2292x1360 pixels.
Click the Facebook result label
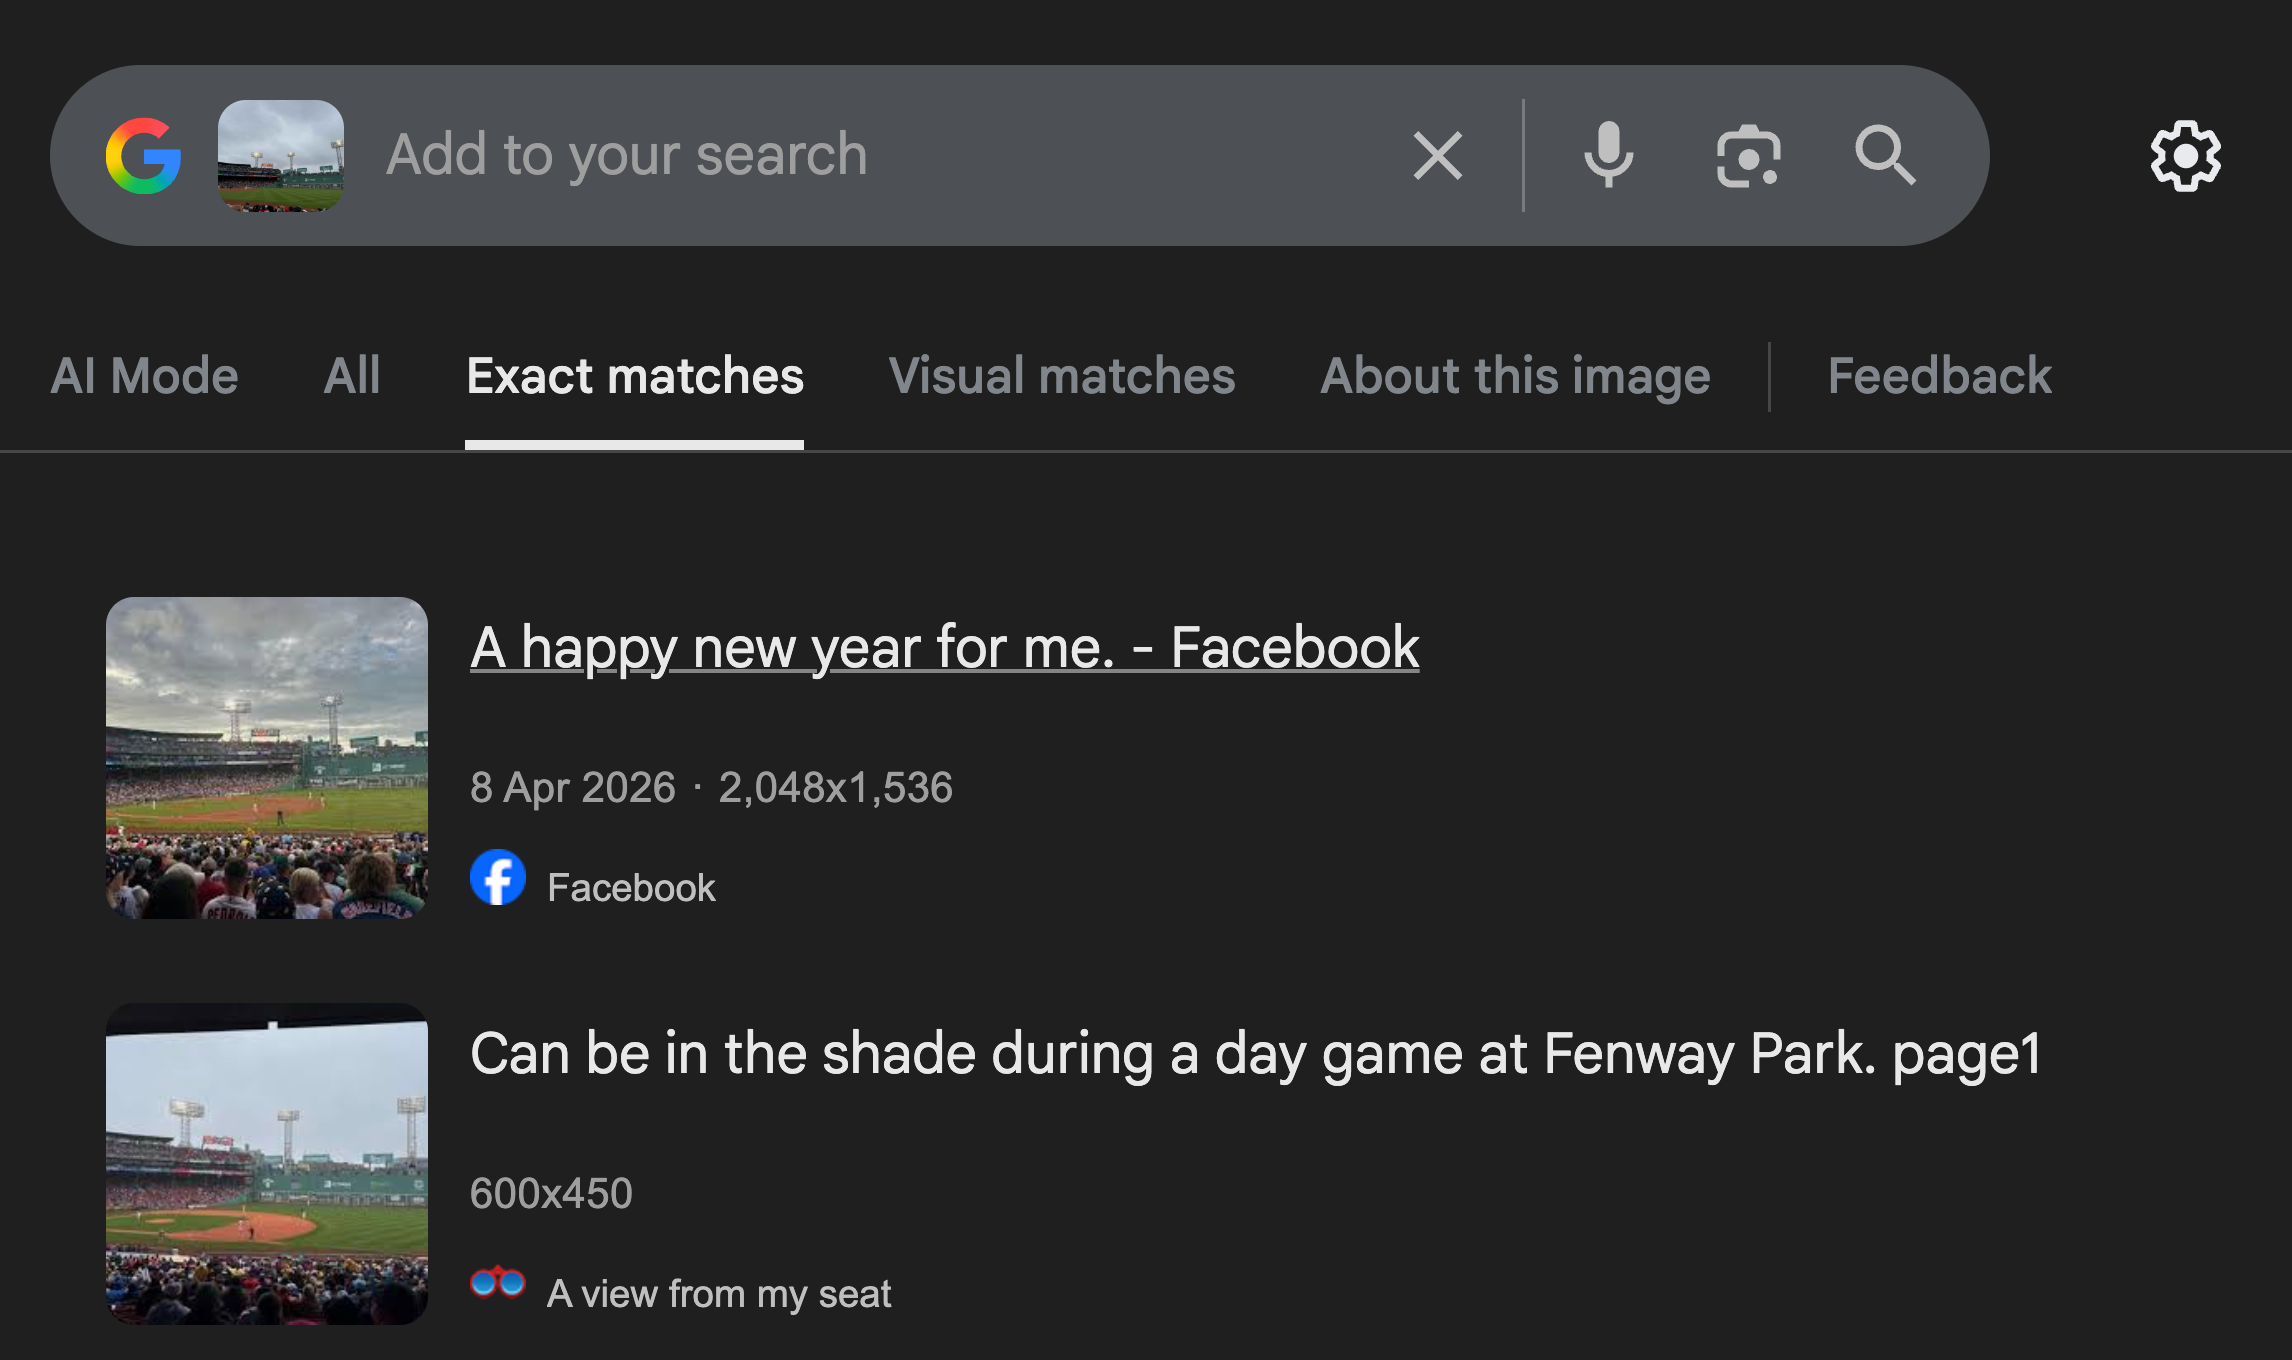click(631, 886)
